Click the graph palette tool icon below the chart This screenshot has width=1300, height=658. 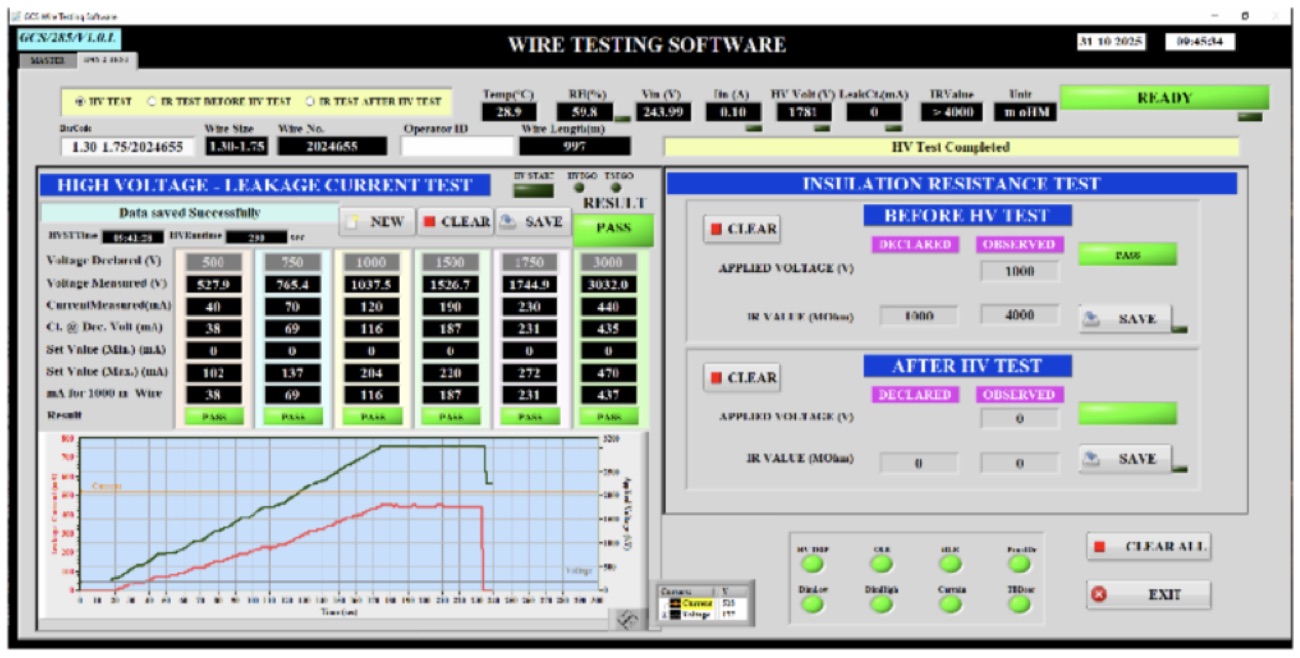[x=630, y=620]
